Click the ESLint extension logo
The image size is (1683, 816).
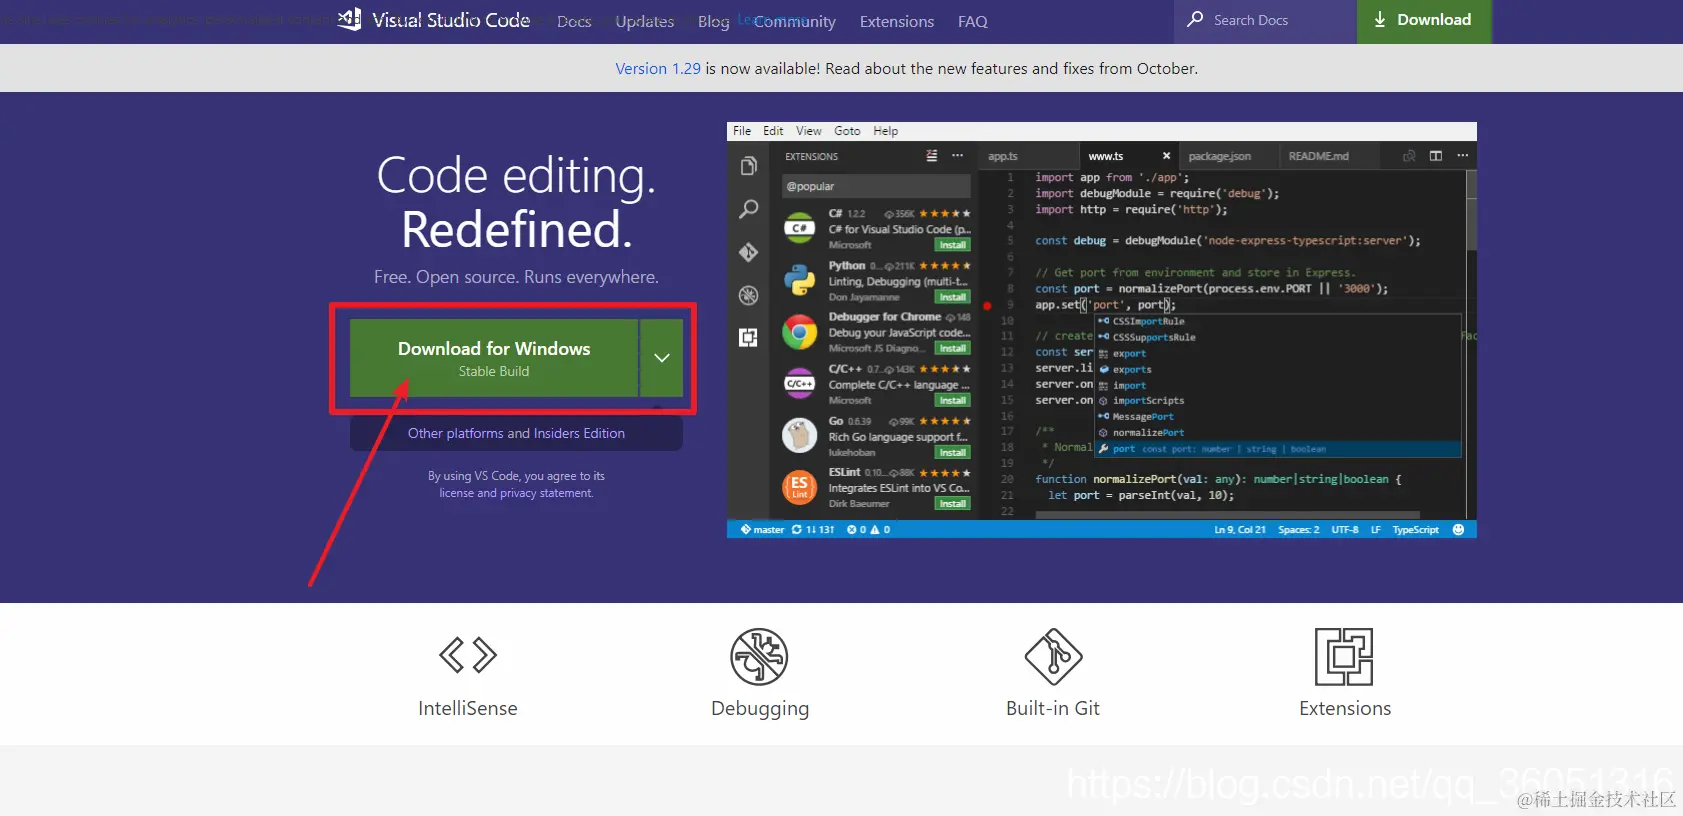pos(799,487)
